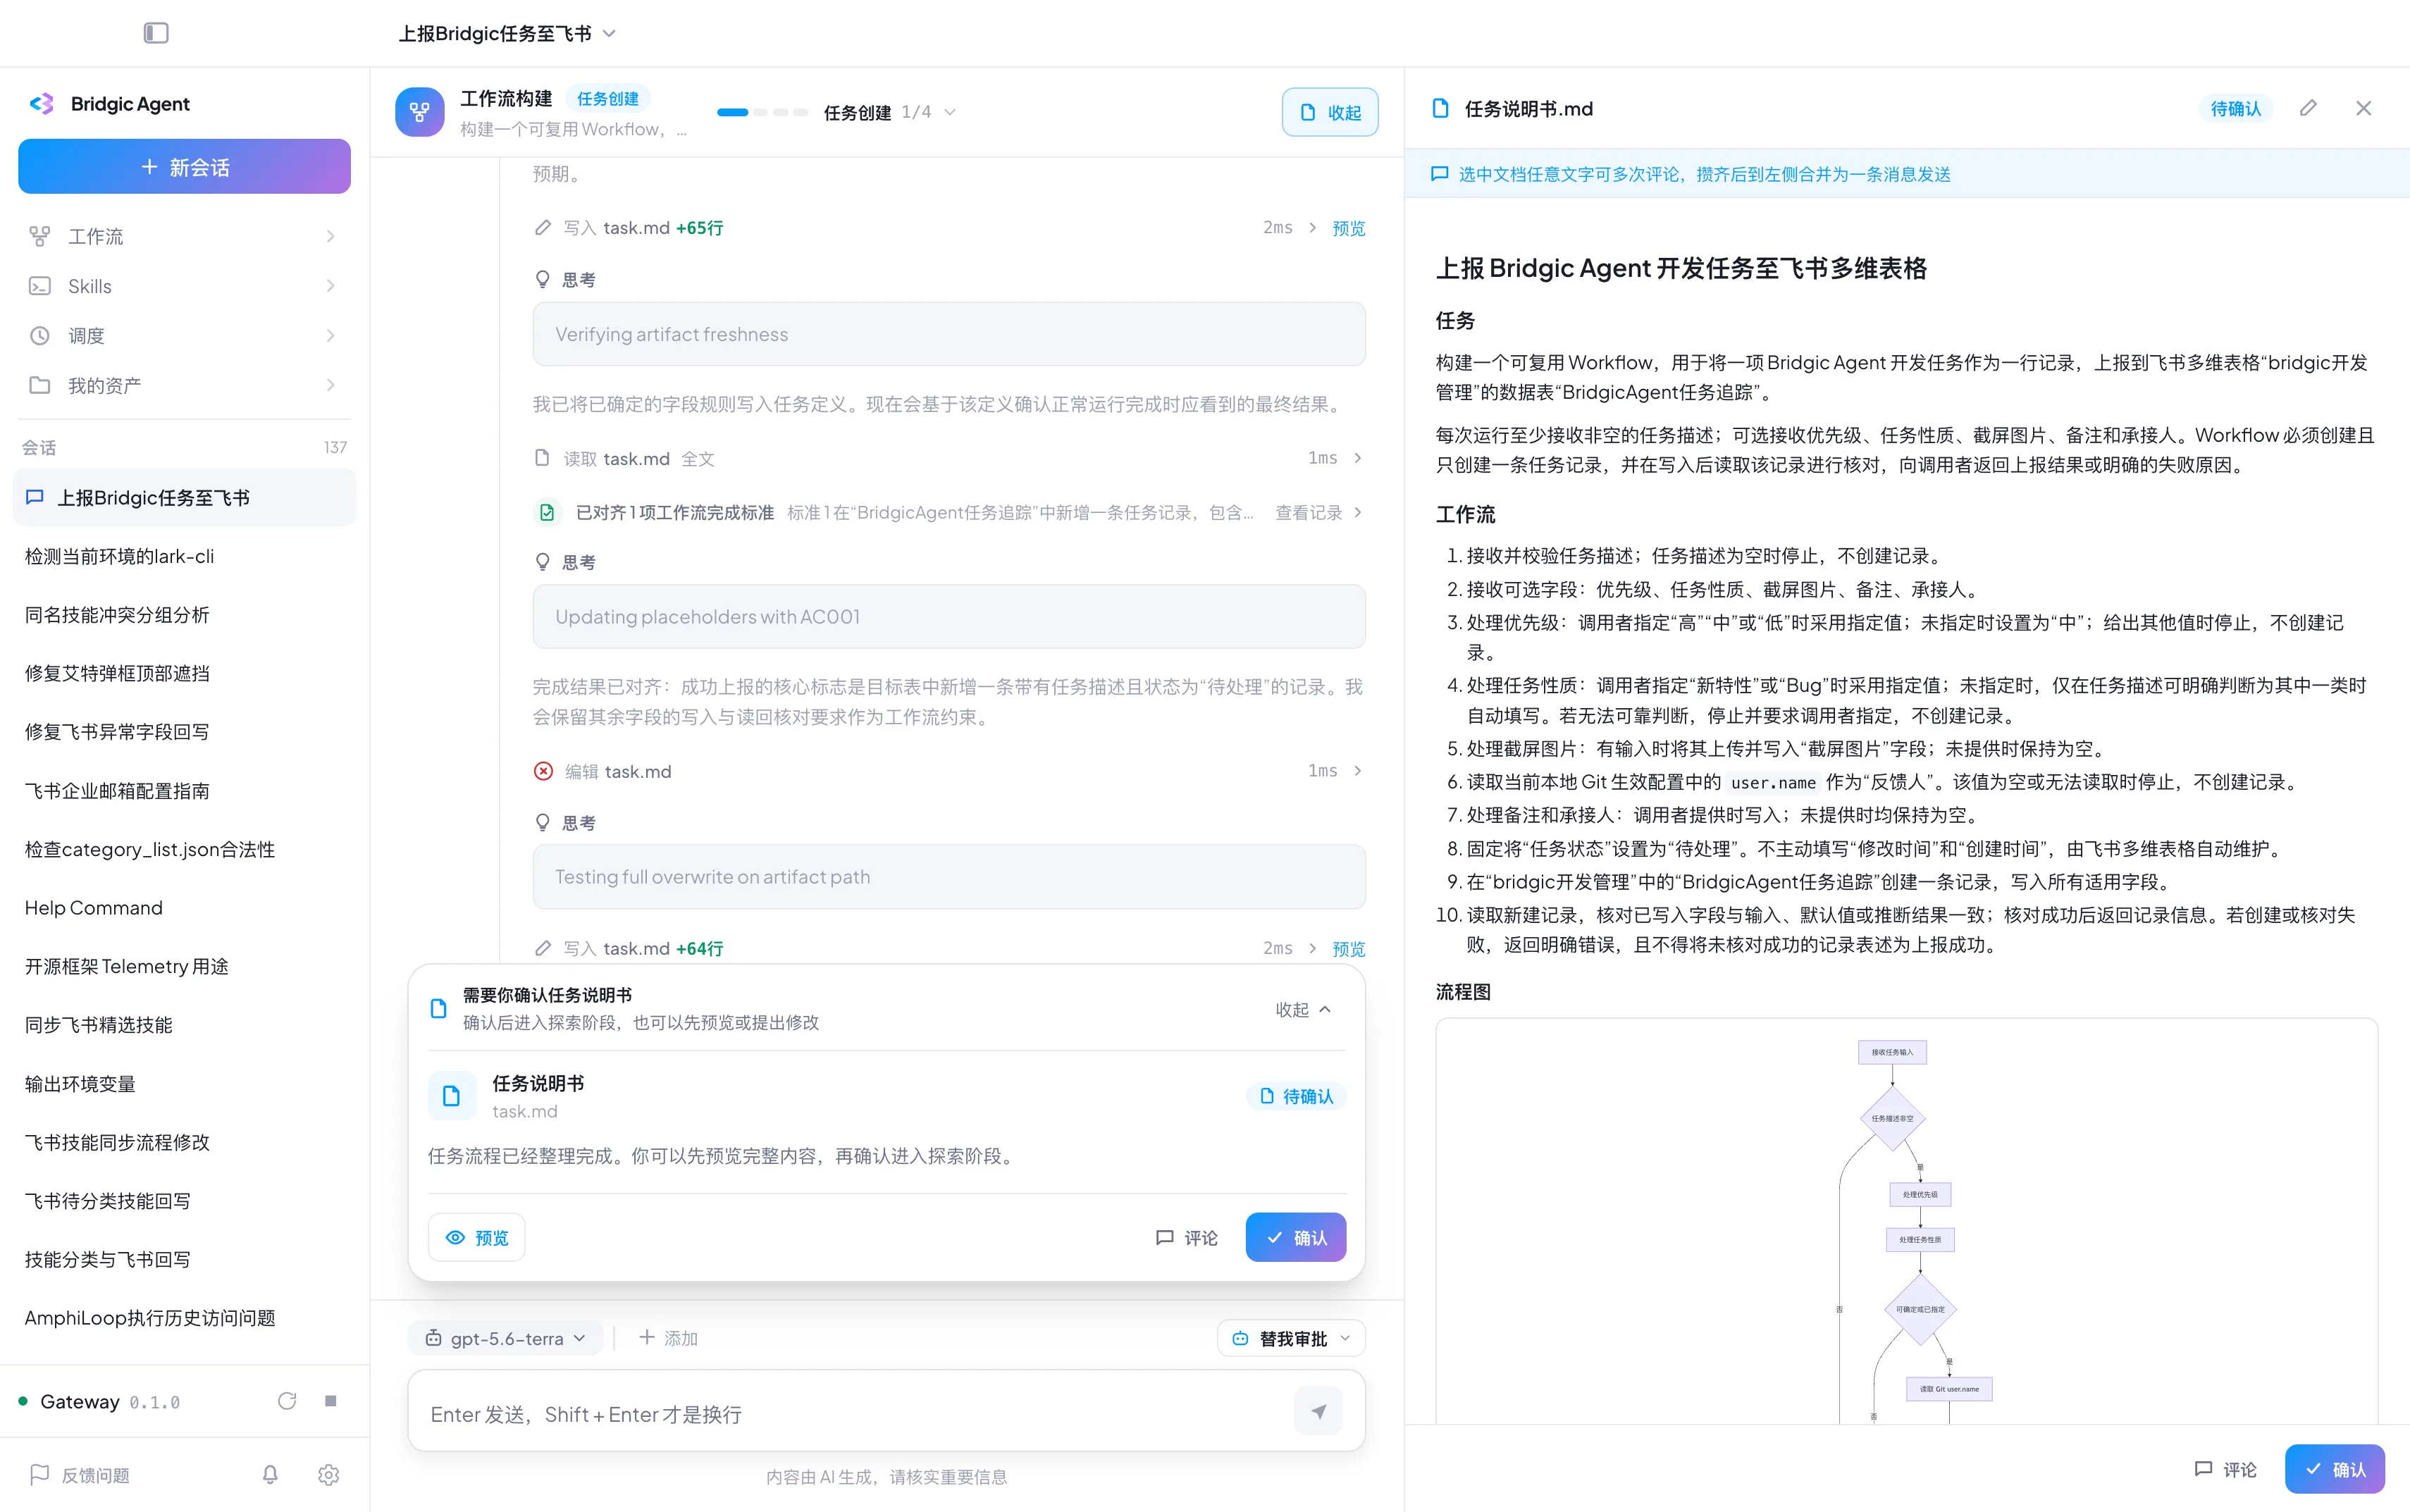Click the Bridgic Agent logo
2410x1512 pixels.
[41, 104]
